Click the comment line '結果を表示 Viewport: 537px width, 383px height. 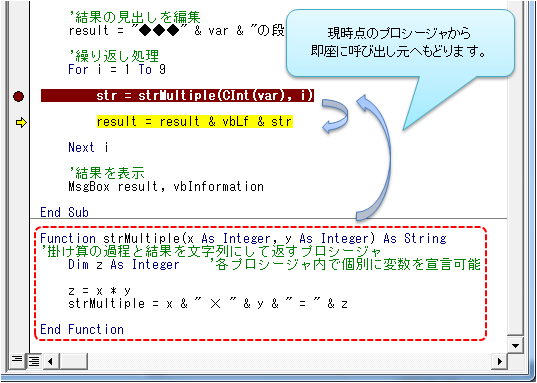106,173
